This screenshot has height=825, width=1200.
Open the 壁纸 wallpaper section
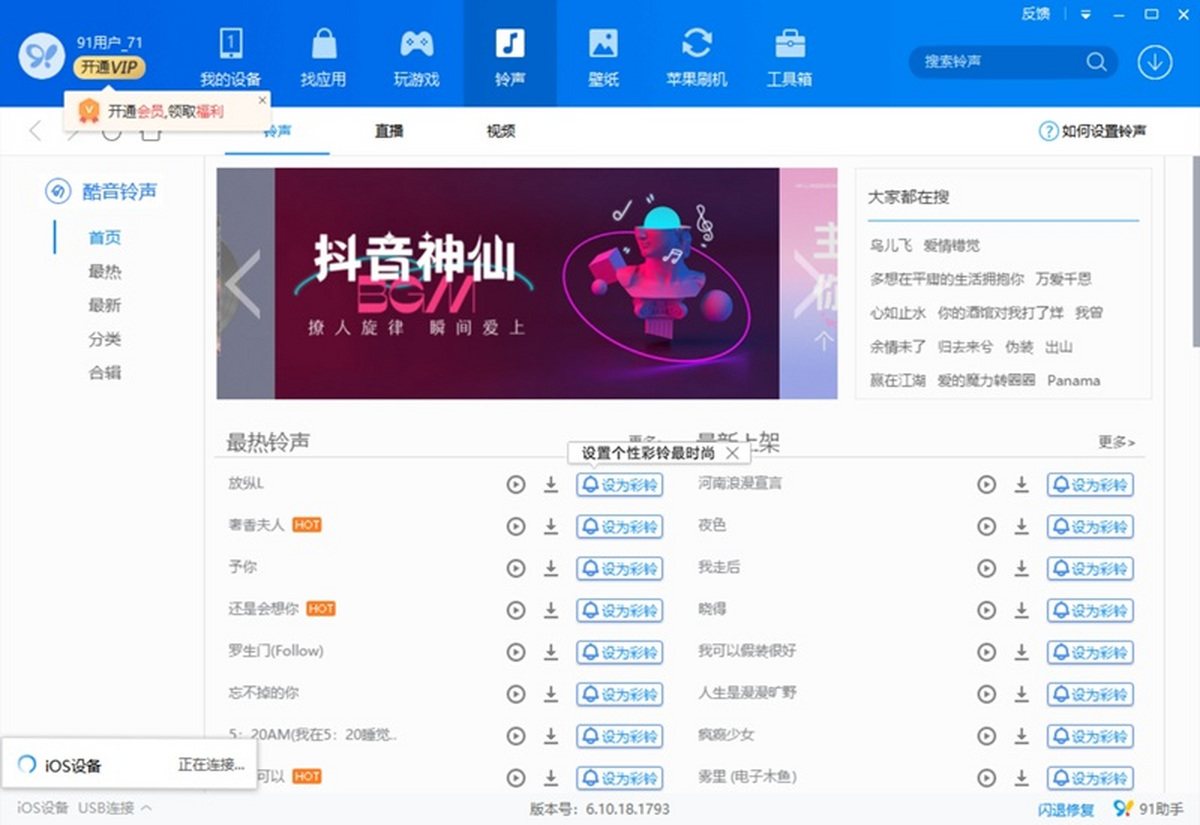[603, 55]
